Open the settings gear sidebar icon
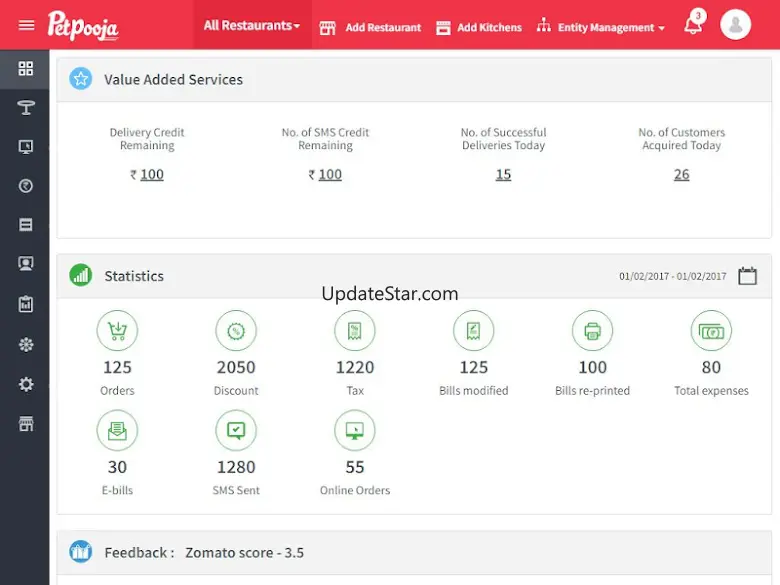Viewport: 780px width, 585px height. coord(25,384)
